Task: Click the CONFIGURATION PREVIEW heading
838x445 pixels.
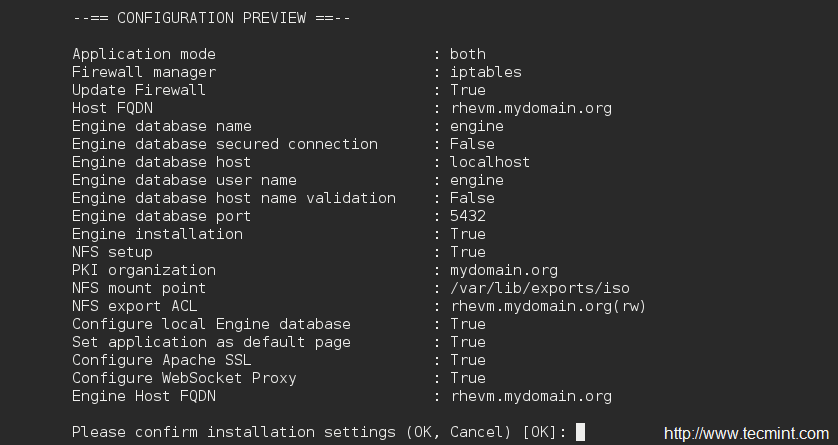Action: pyautogui.click(x=211, y=18)
